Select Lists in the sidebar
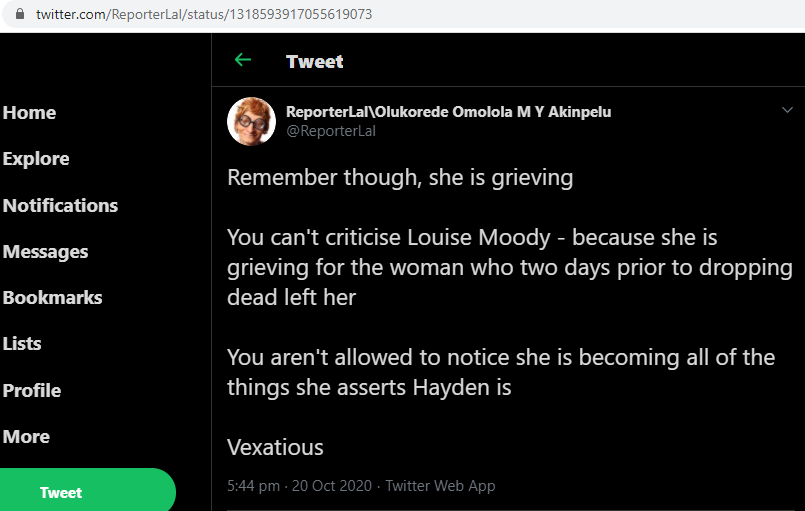This screenshot has width=805, height=511. pos(22,344)
